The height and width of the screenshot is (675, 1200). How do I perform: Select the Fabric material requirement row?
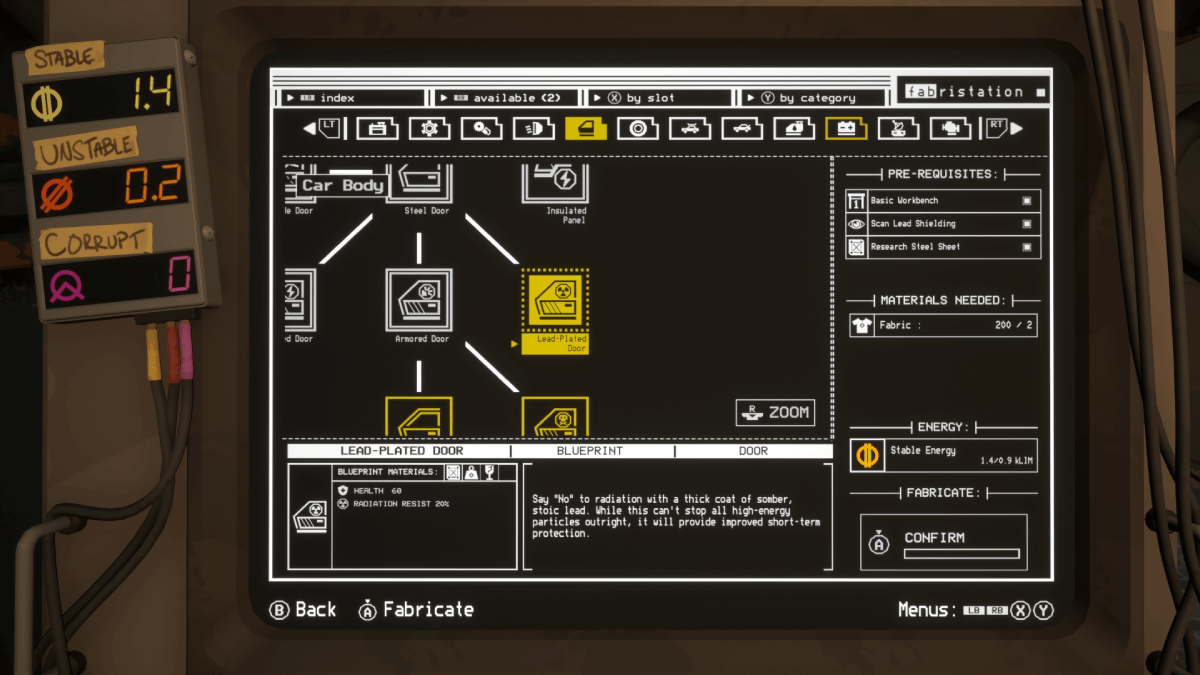point(943,325)
